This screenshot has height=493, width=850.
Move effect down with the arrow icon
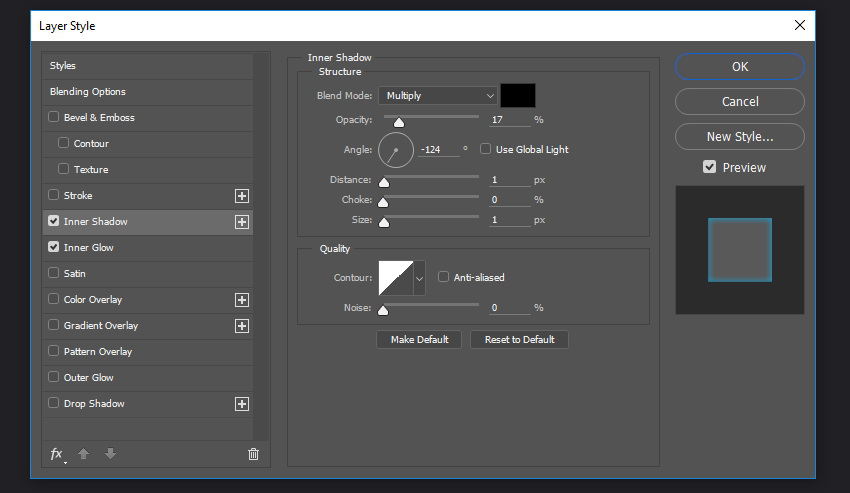(110, 453)
